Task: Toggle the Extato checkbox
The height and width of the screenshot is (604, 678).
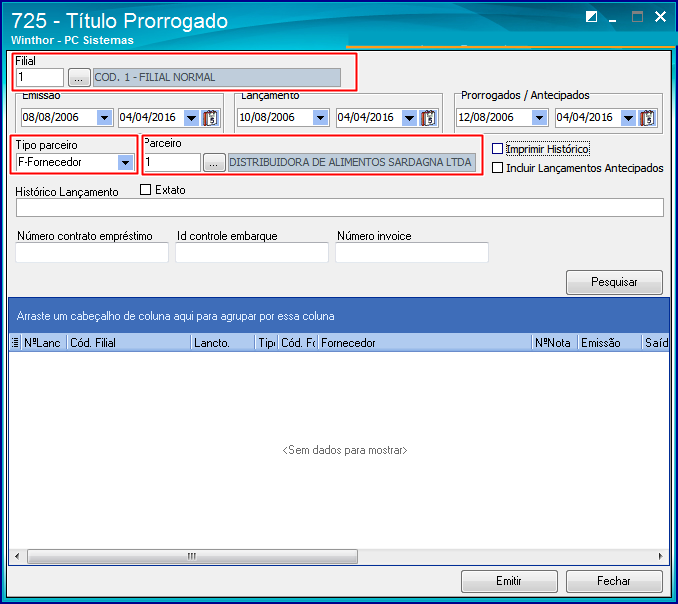Action: click(145, 190)
